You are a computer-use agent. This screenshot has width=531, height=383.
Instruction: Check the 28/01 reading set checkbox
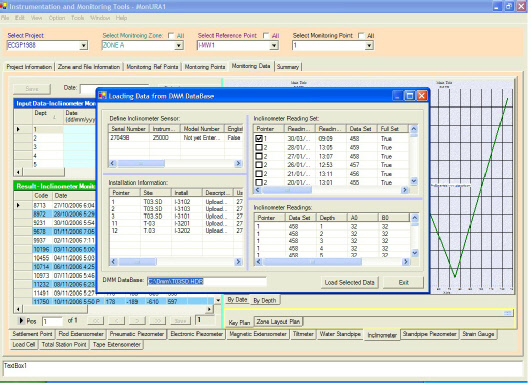259,147
